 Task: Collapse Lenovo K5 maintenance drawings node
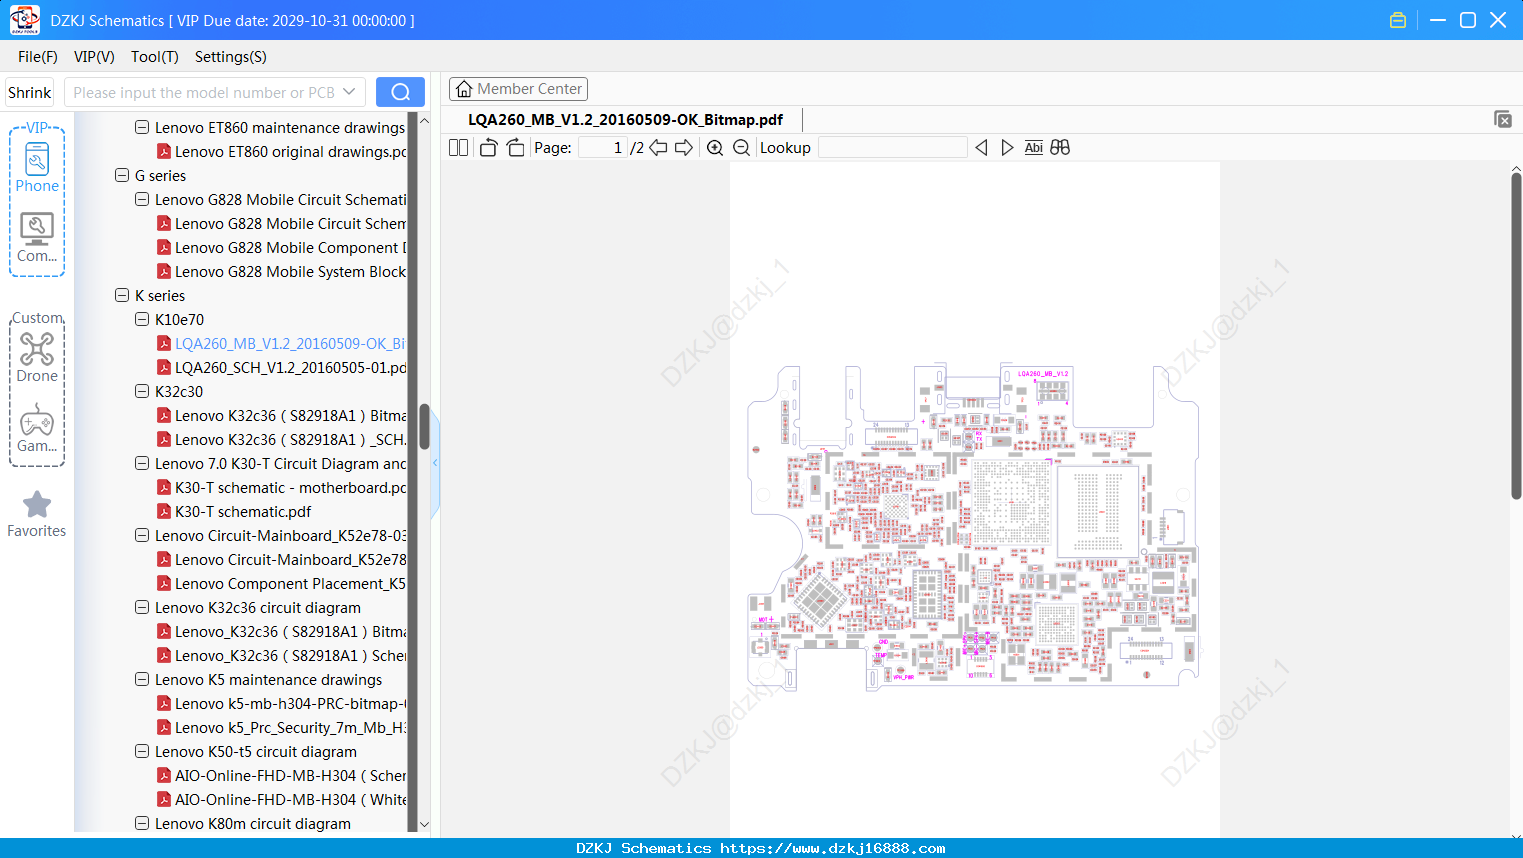pyautogui.click(x=142, y=679)
